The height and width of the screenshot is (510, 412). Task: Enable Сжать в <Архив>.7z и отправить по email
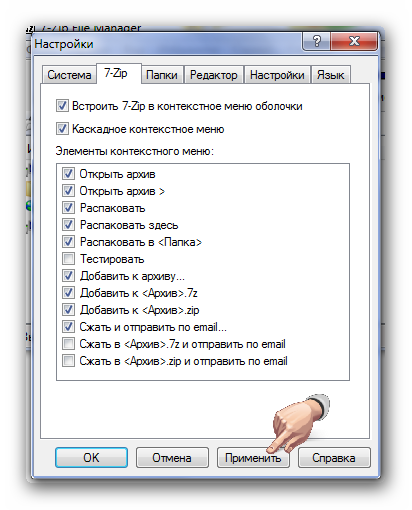(68, 344)
